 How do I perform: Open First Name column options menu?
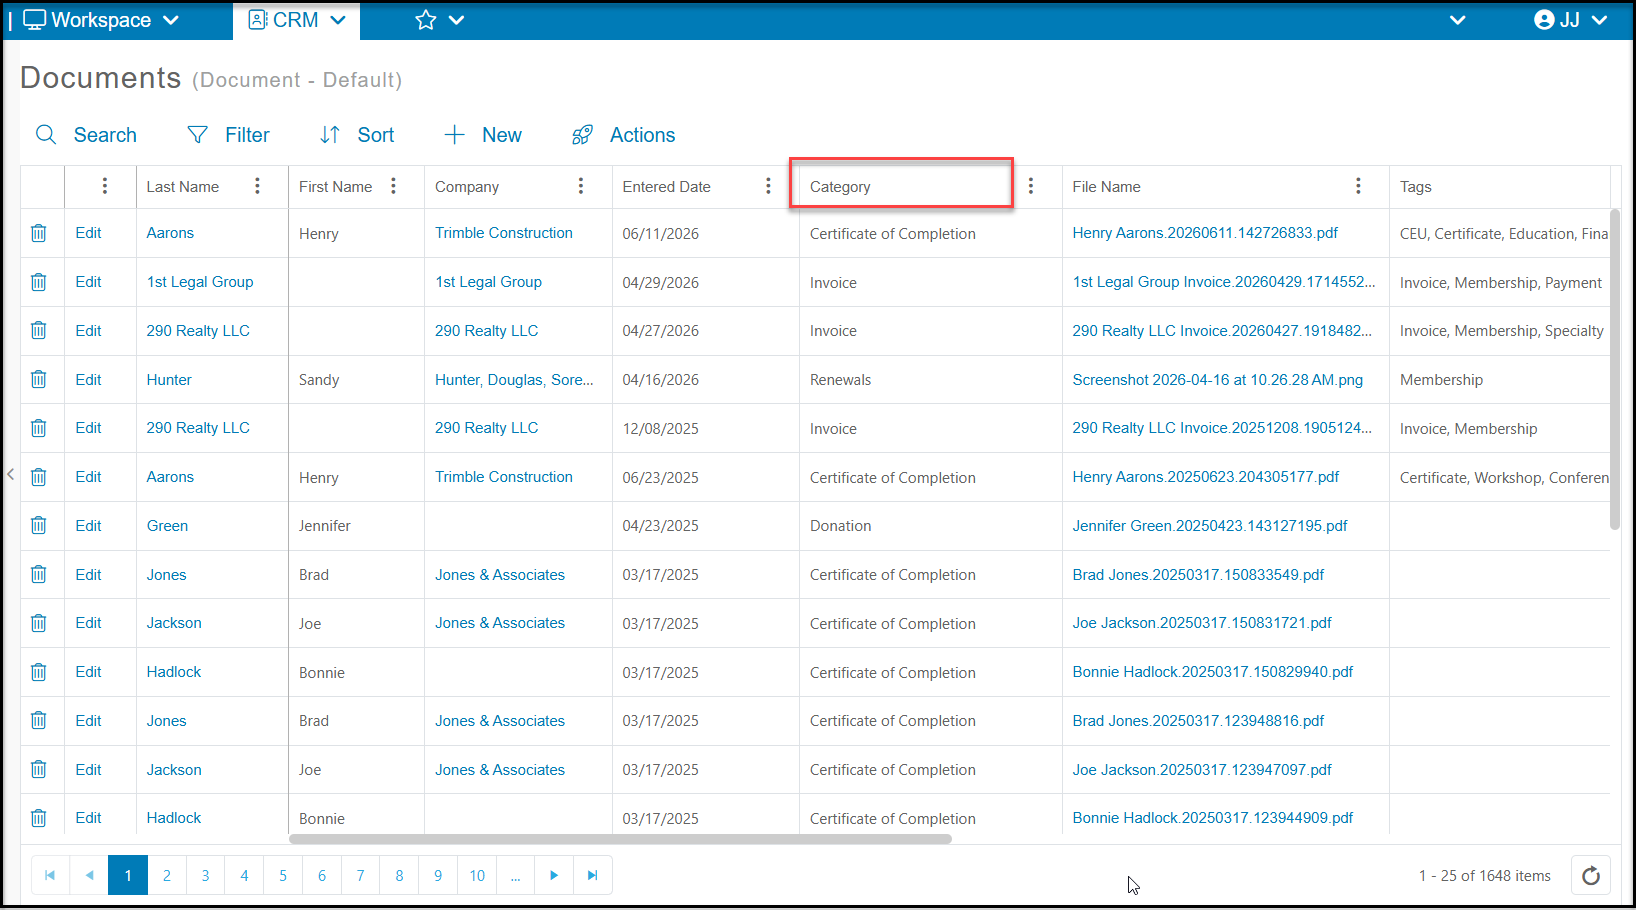(x=394, y=186)
